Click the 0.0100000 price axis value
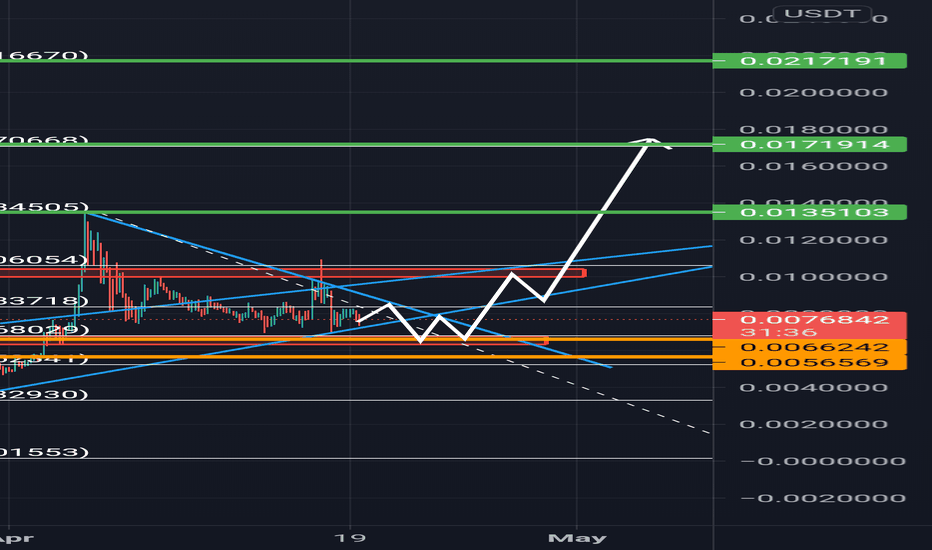Viewport: 932px width, 550px height. coord(814,277)
